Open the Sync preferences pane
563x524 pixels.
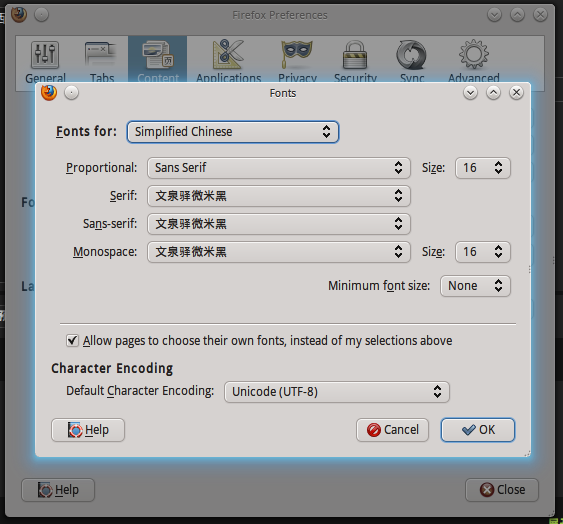click(412, 61)
